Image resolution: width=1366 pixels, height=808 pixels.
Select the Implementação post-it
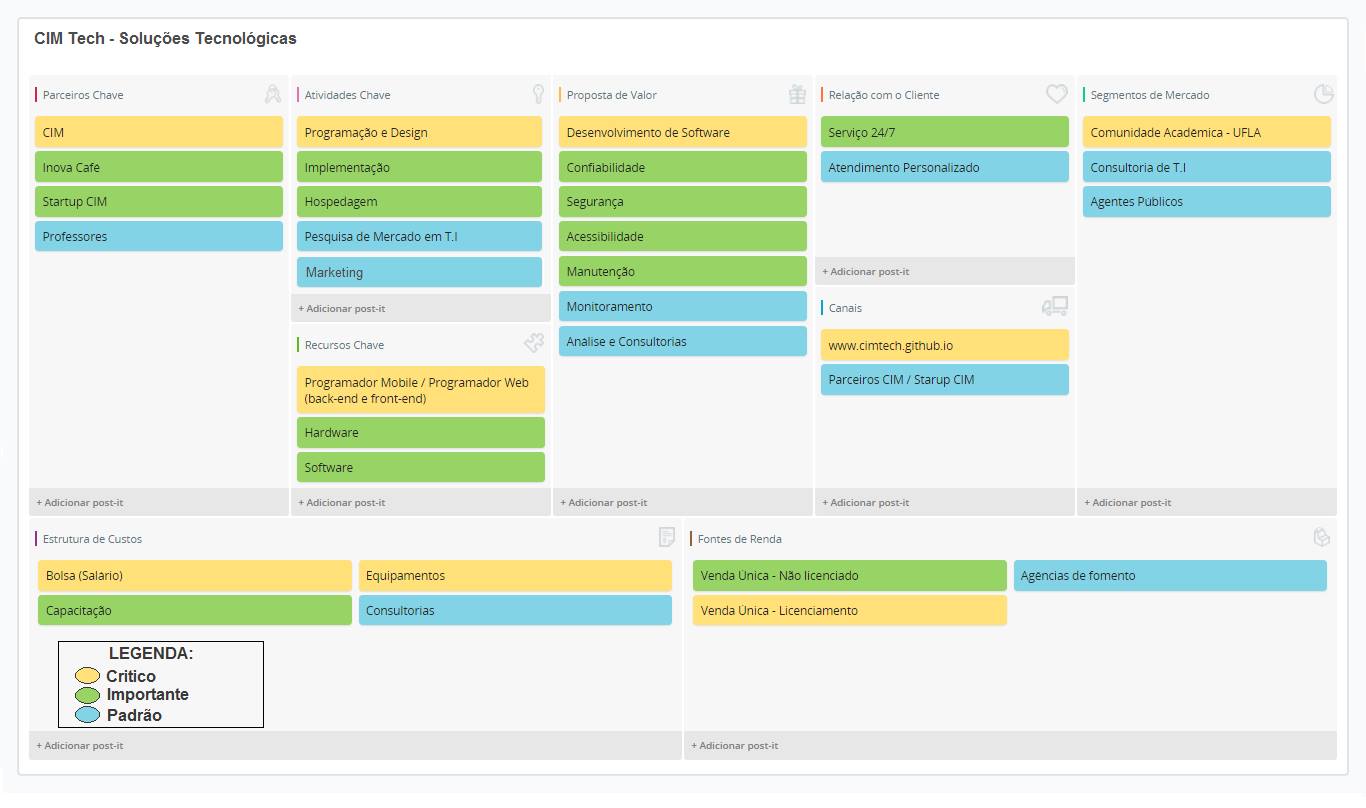click(x=421, y=167)
